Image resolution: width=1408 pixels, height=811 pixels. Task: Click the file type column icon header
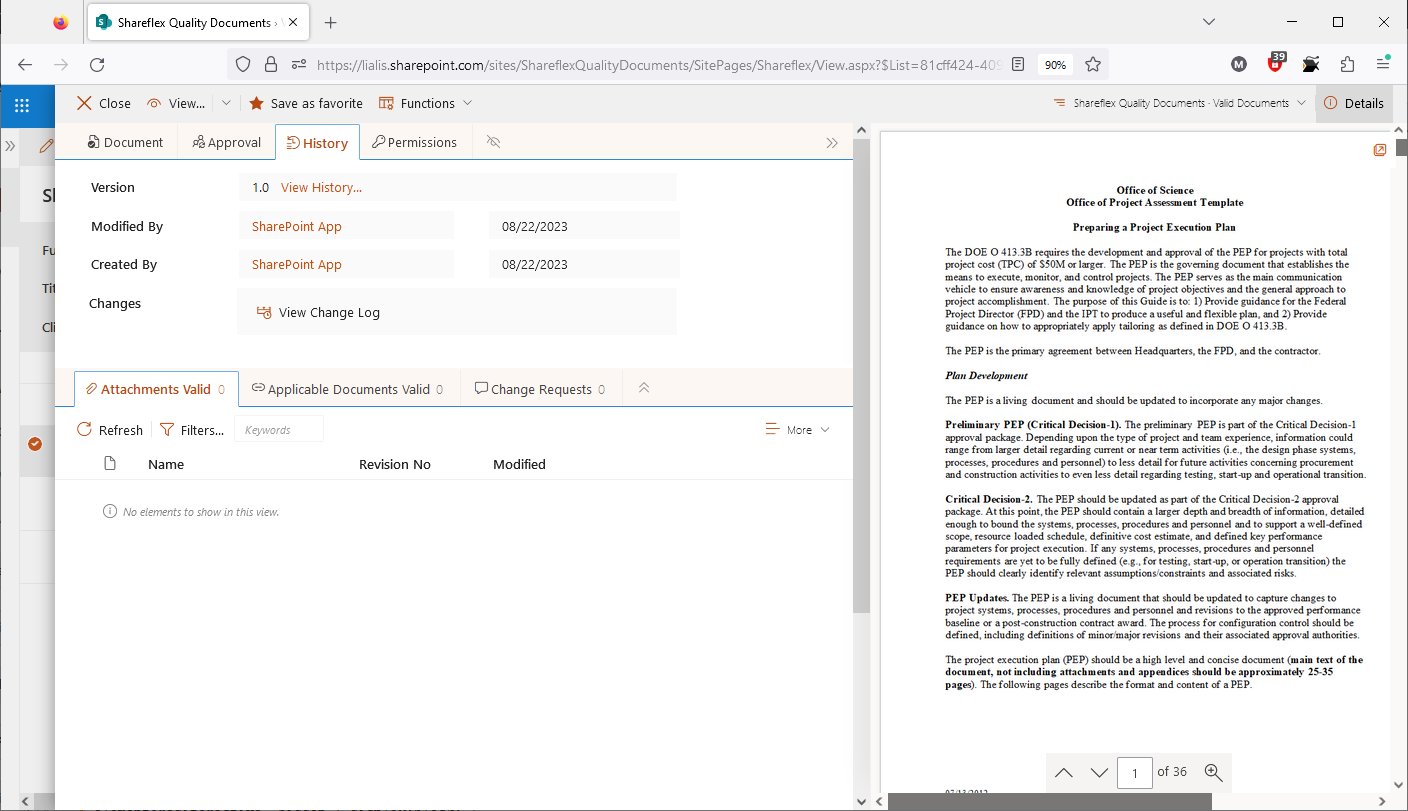[x=110, y=464]
